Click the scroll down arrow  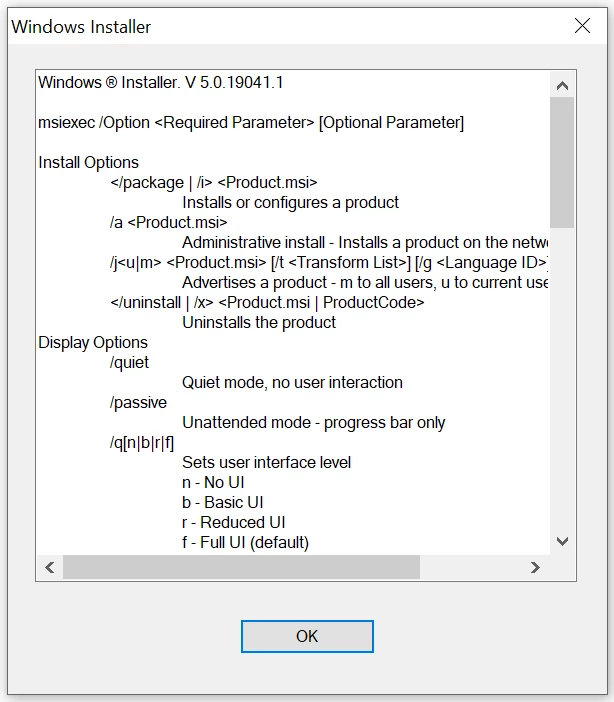tap(562, 541)
